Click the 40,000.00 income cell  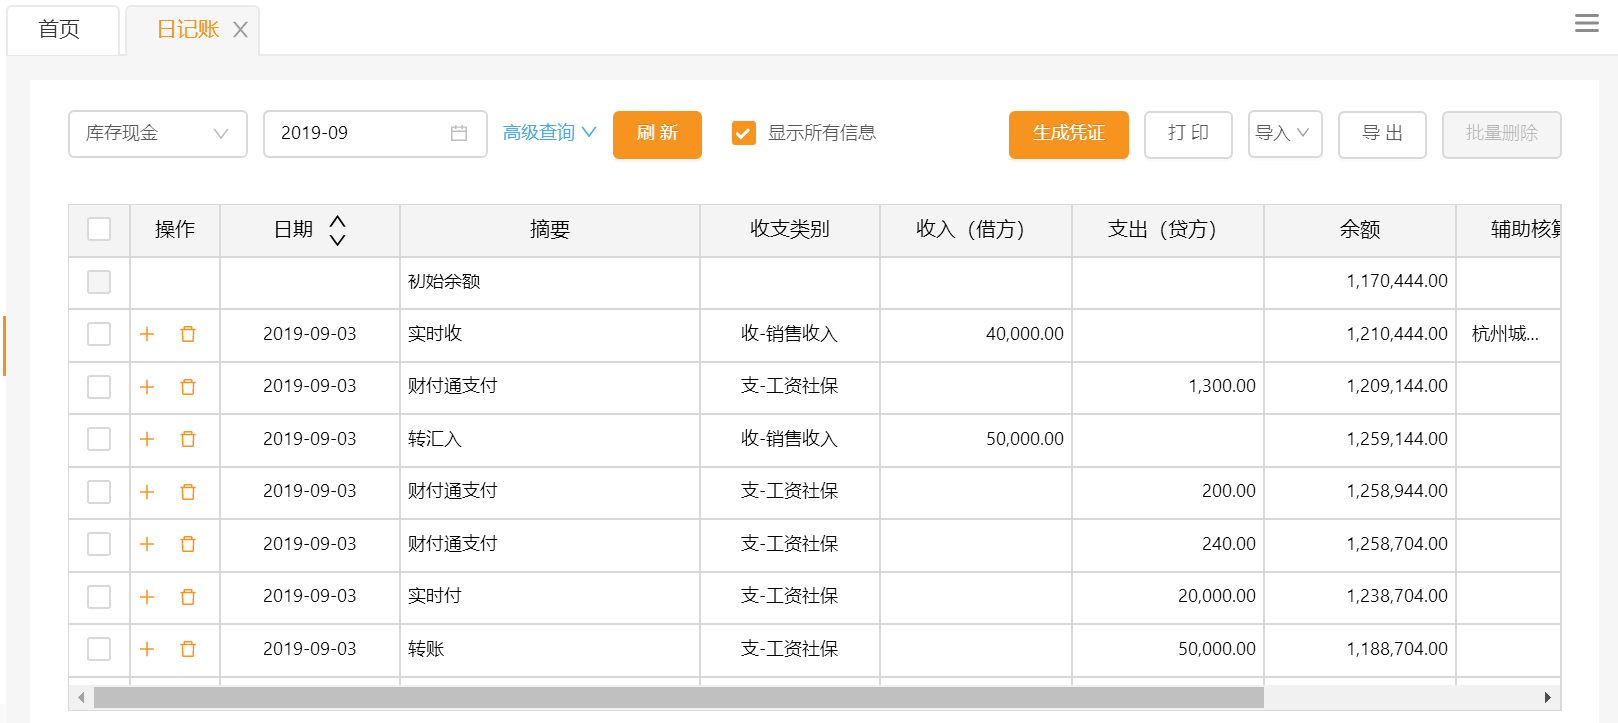tap(976, 334)
